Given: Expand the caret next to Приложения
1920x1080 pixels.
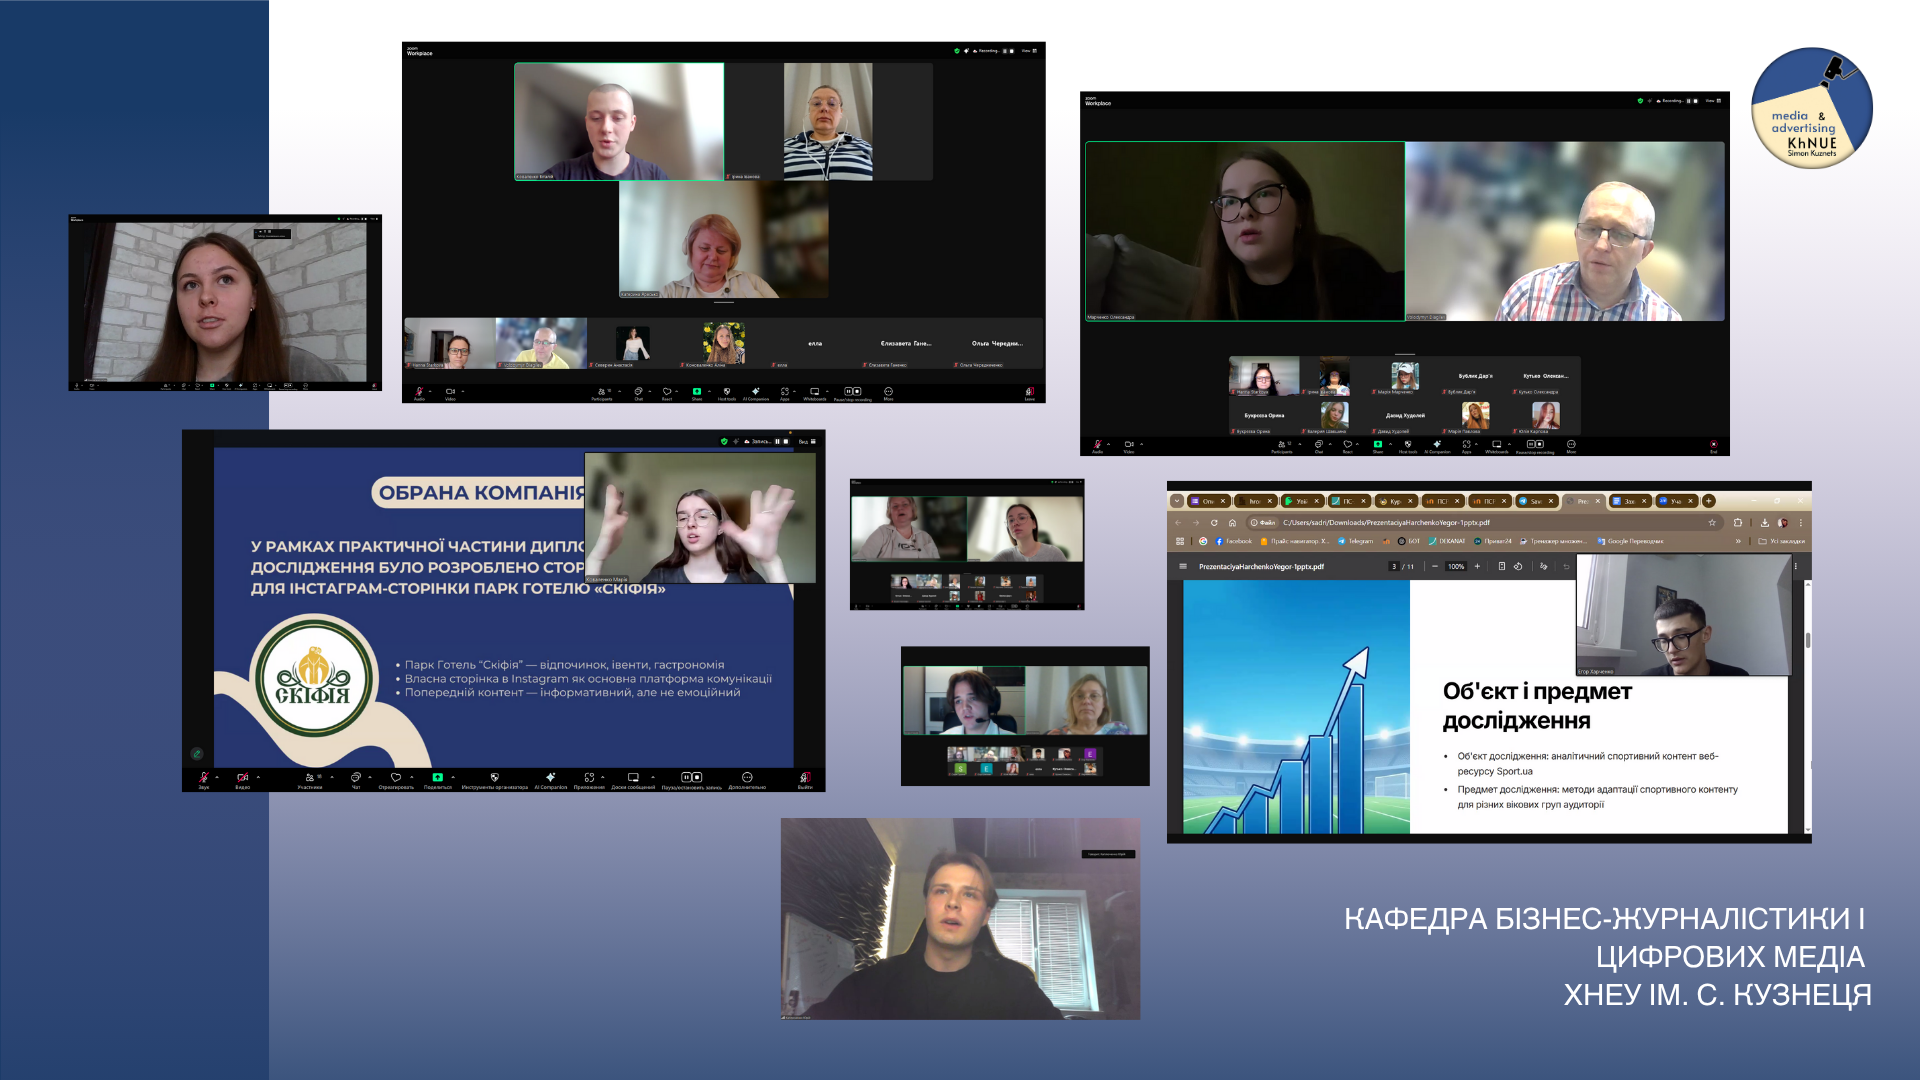Looking at the screenshot, I should [603, 777].
